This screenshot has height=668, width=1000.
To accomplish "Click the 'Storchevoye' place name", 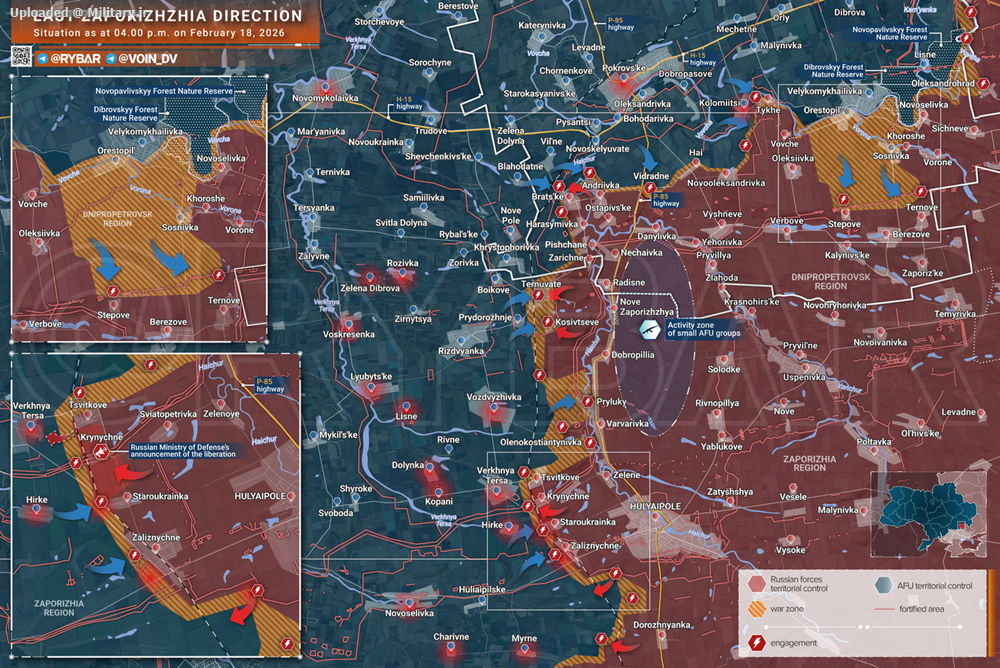I will 379,22.
